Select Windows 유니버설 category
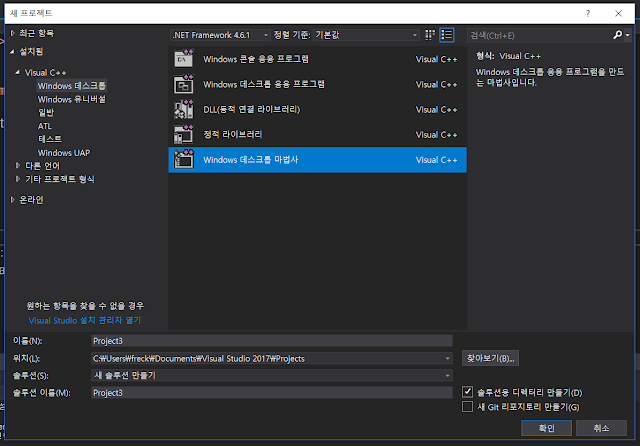640x446 pixels. tap(72, 99)
